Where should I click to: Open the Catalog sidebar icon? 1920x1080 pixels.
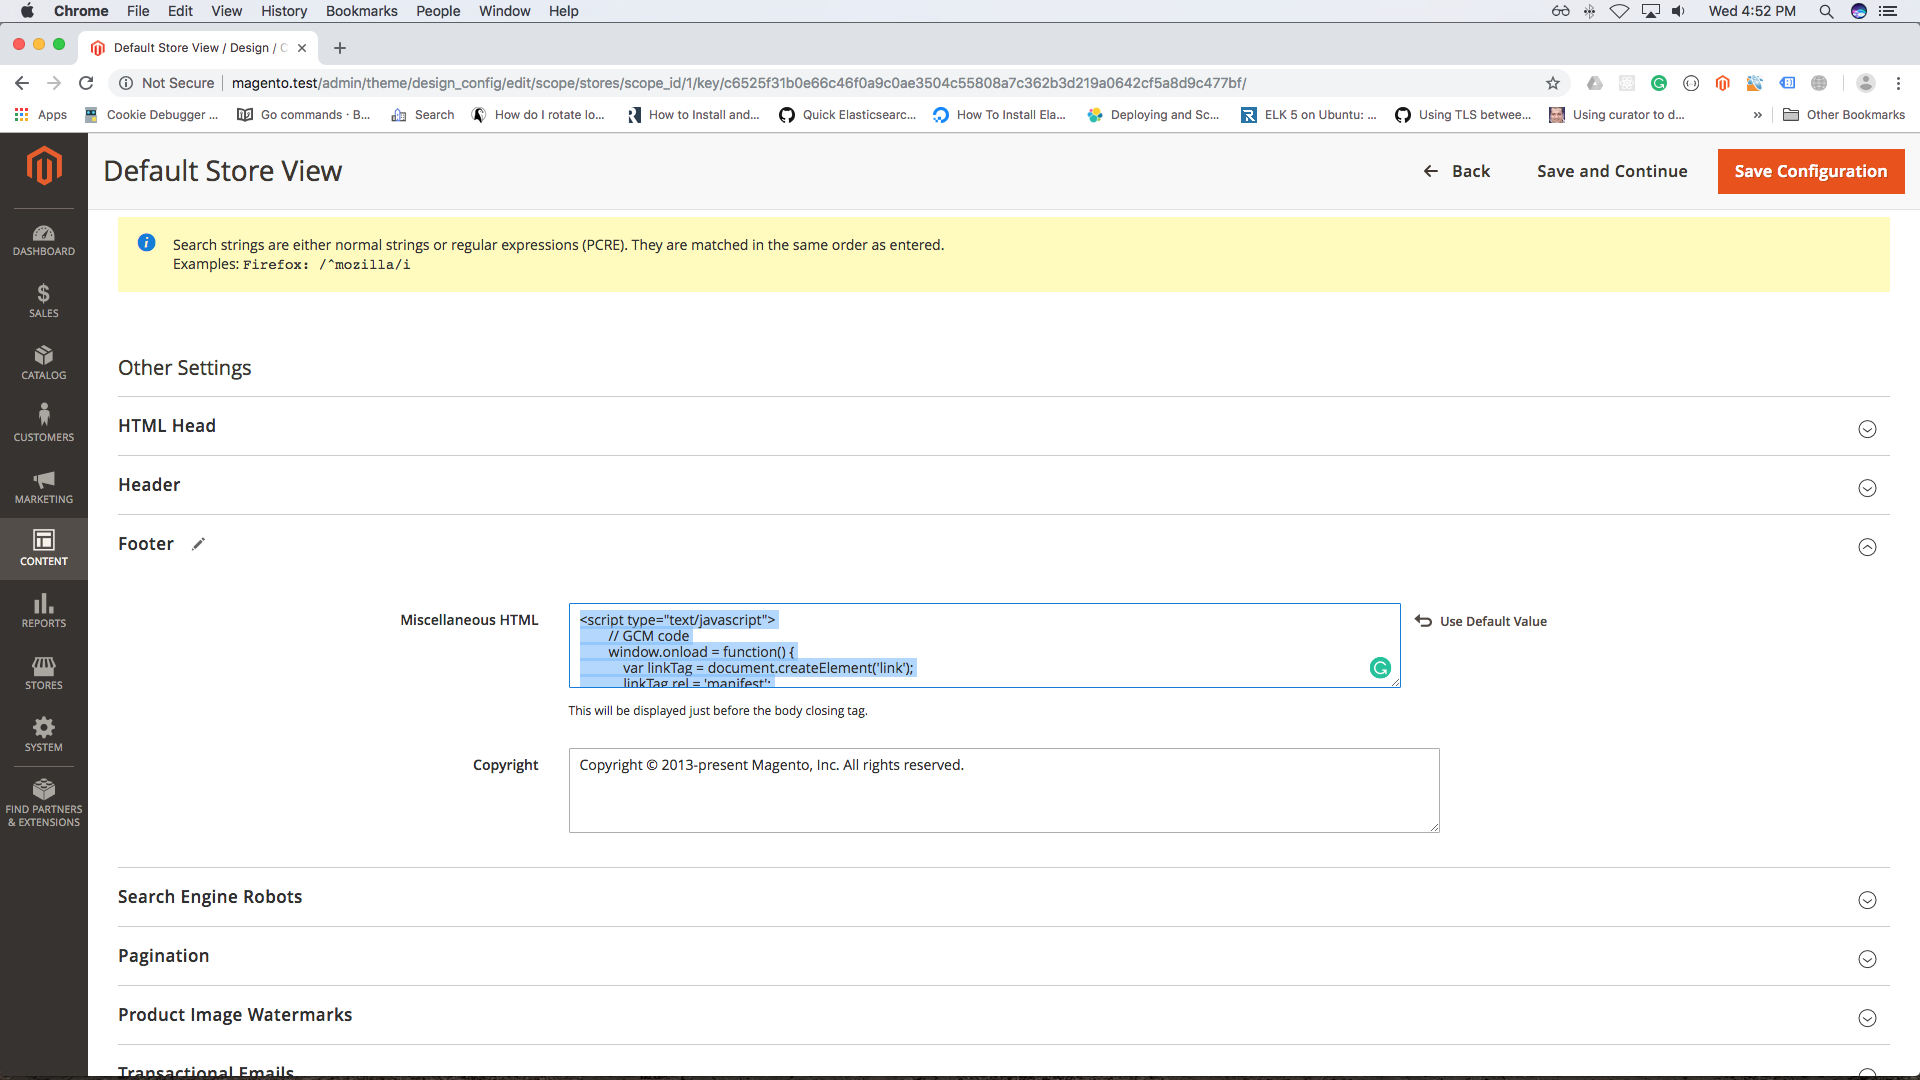coord(43,363)
